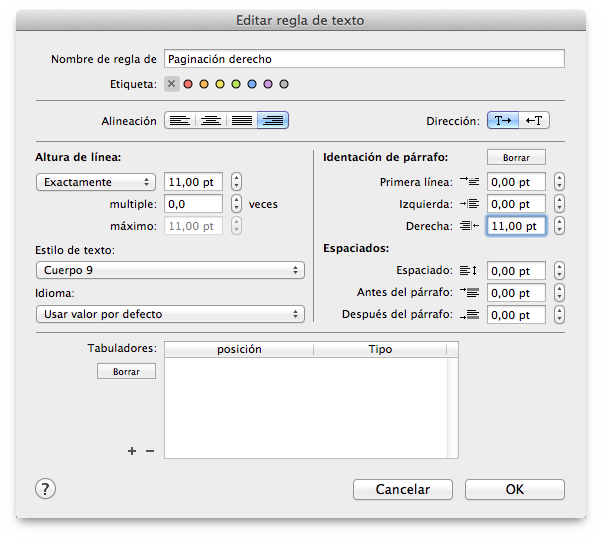Open the Idioma dropdown

(x=170, y=314)
